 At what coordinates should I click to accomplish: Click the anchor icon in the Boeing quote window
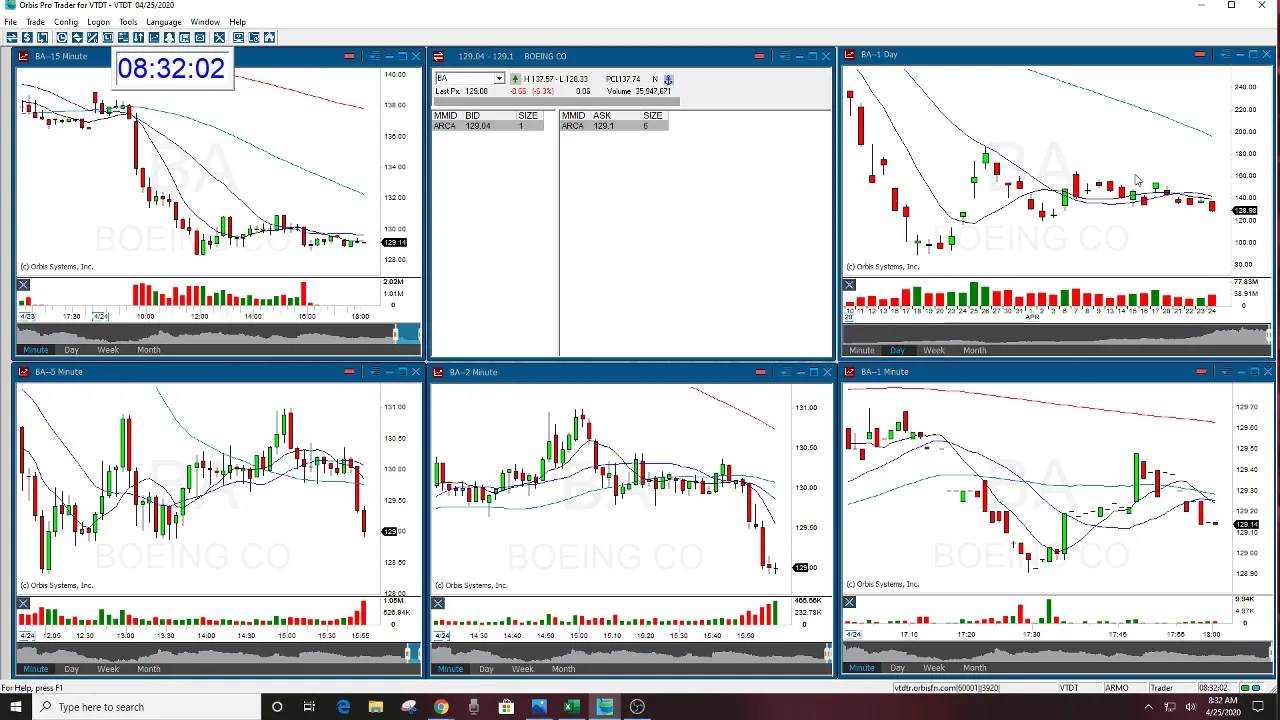pos(668,79)
